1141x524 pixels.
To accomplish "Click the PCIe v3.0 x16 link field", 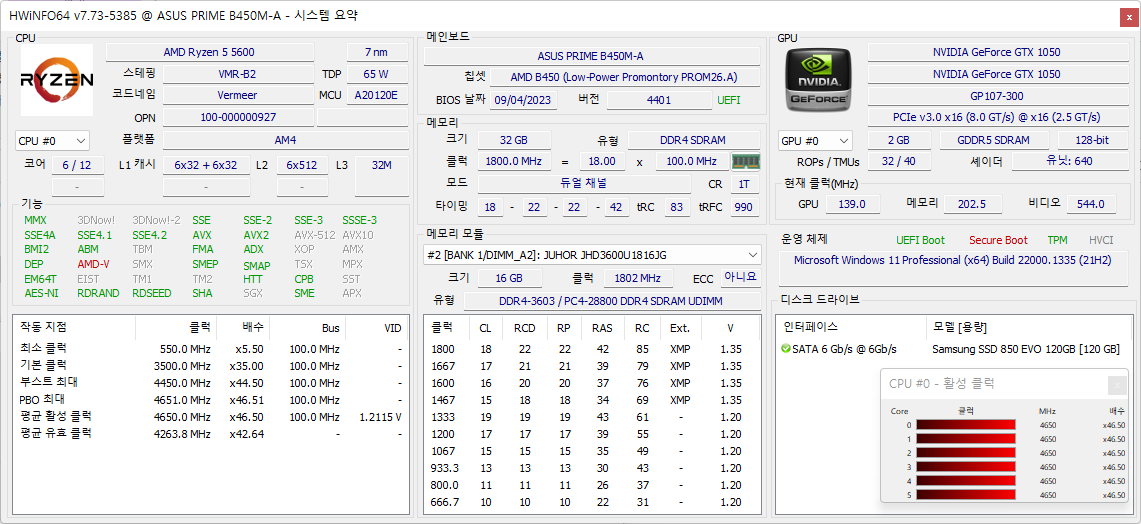I will pos(997,117).
